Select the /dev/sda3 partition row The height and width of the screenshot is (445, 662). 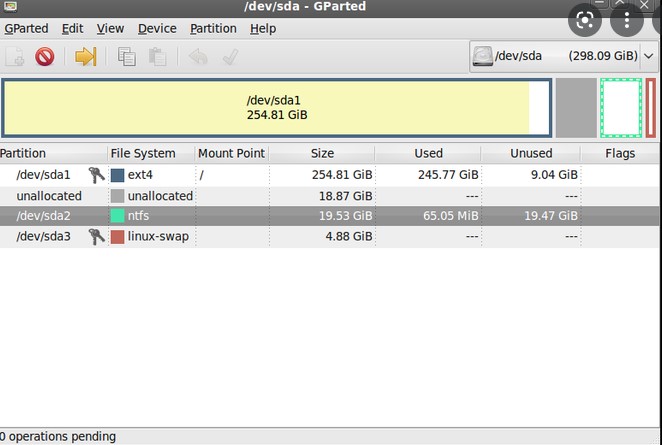[x=329, y=236]
